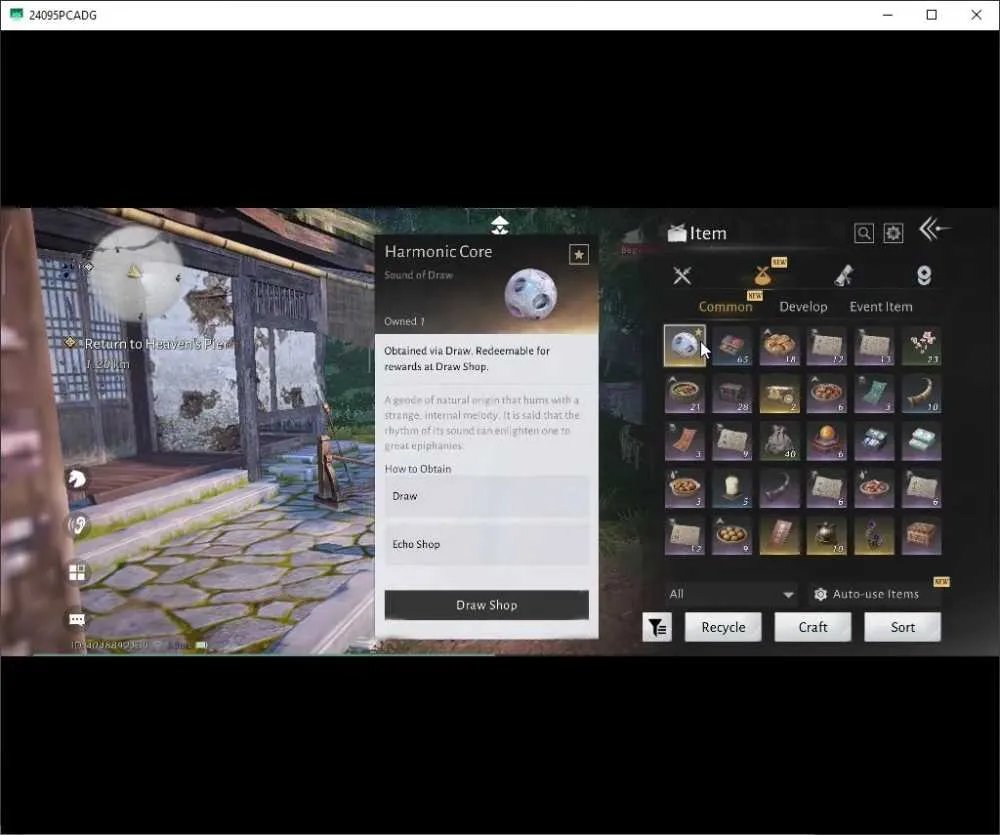
Task: Select the gold-background item with count 2
Action: point(779,394)
